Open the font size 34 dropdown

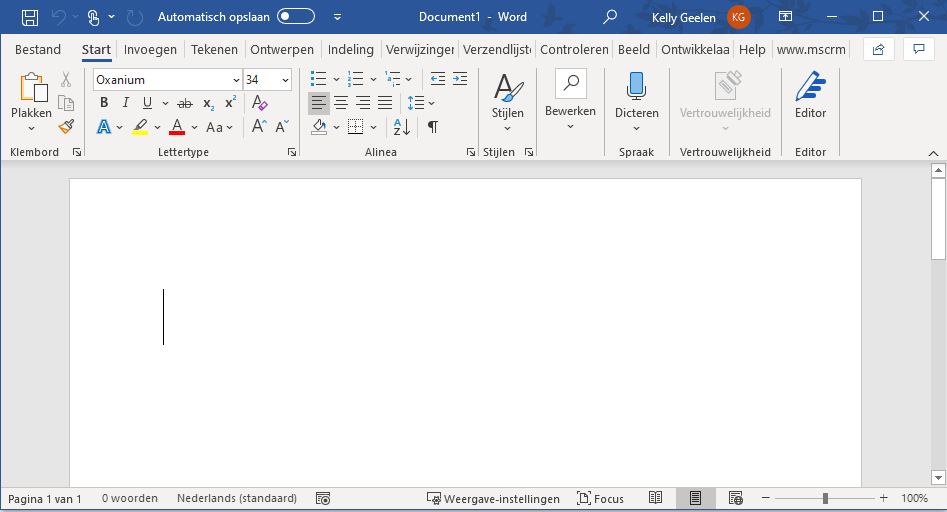coord(285,80)
